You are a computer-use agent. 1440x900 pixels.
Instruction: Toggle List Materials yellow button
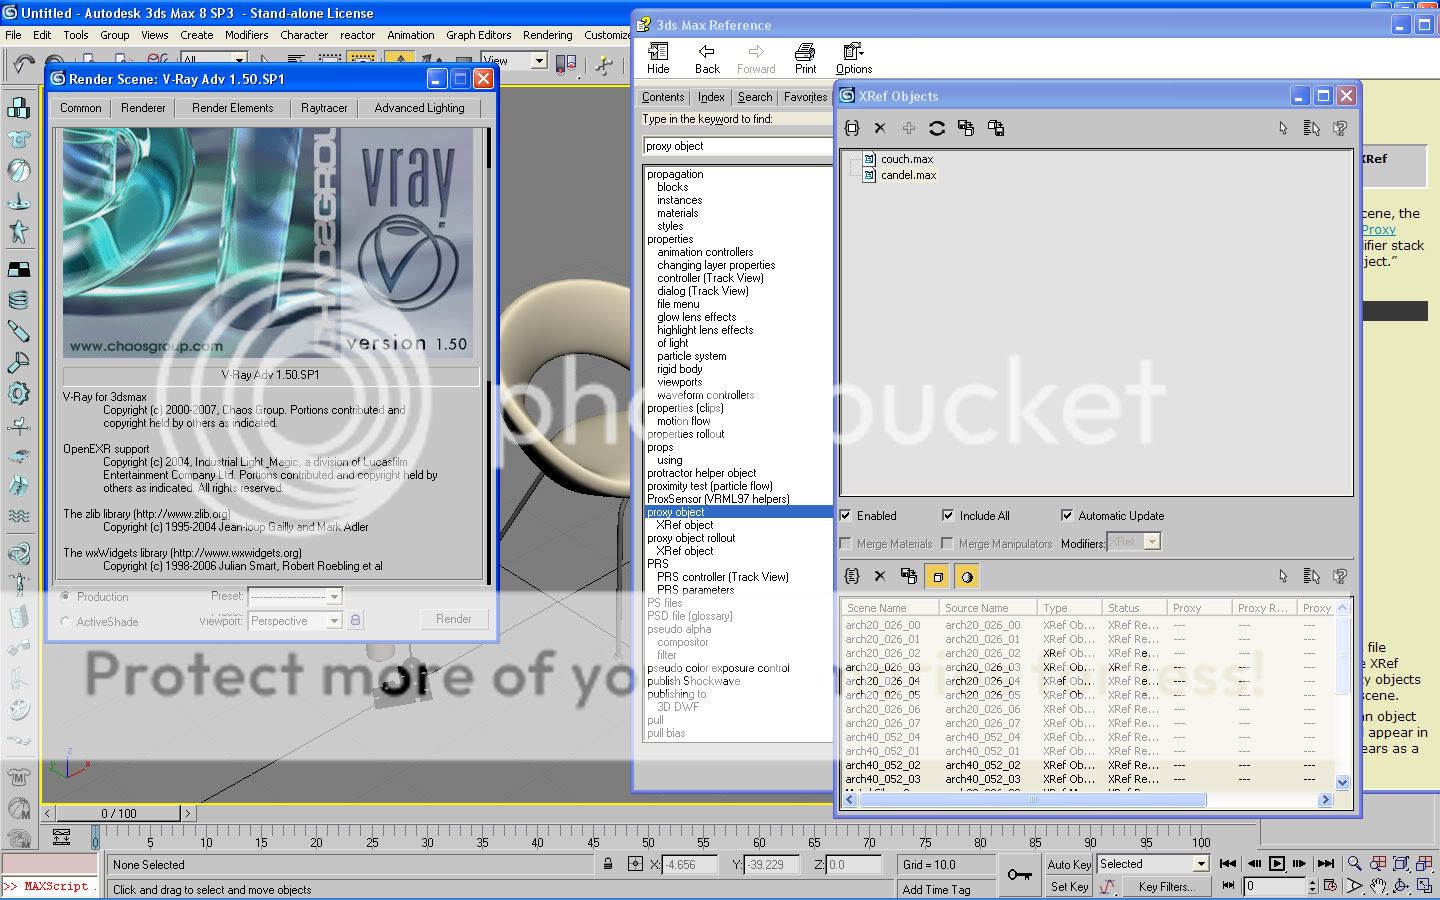tap(967, 576)
